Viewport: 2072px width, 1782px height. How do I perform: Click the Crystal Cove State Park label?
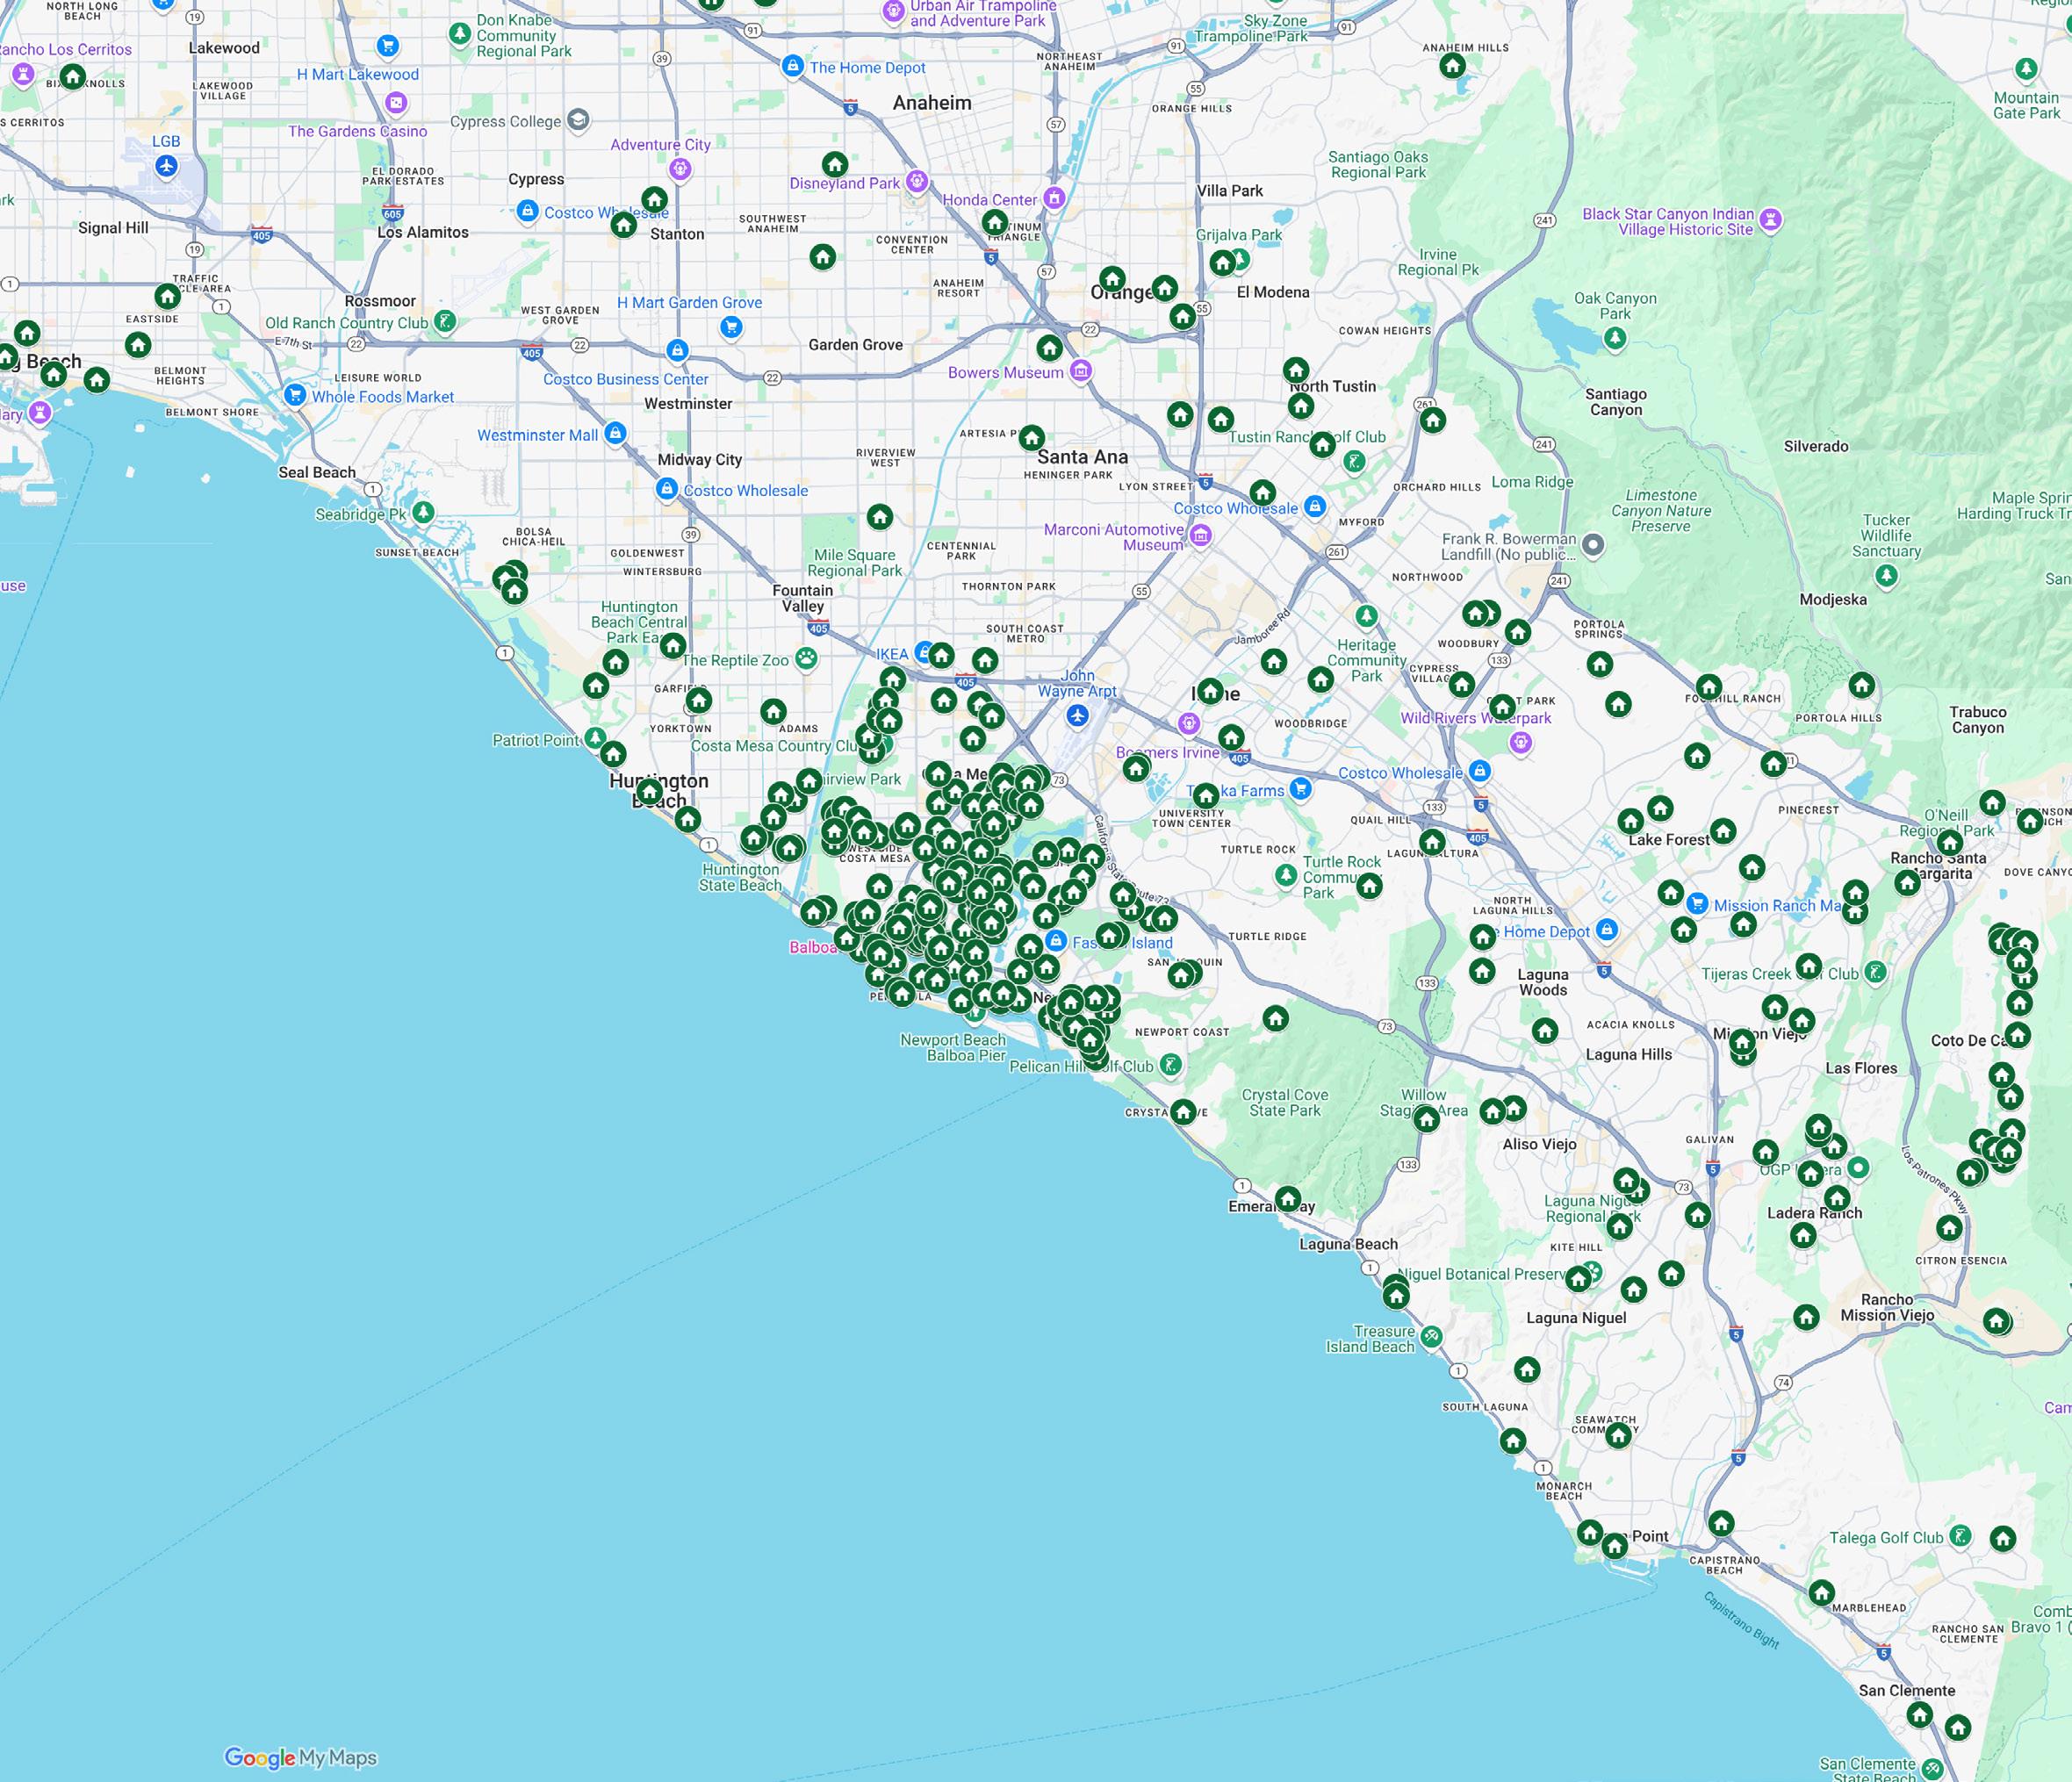coord(1284,1102)
